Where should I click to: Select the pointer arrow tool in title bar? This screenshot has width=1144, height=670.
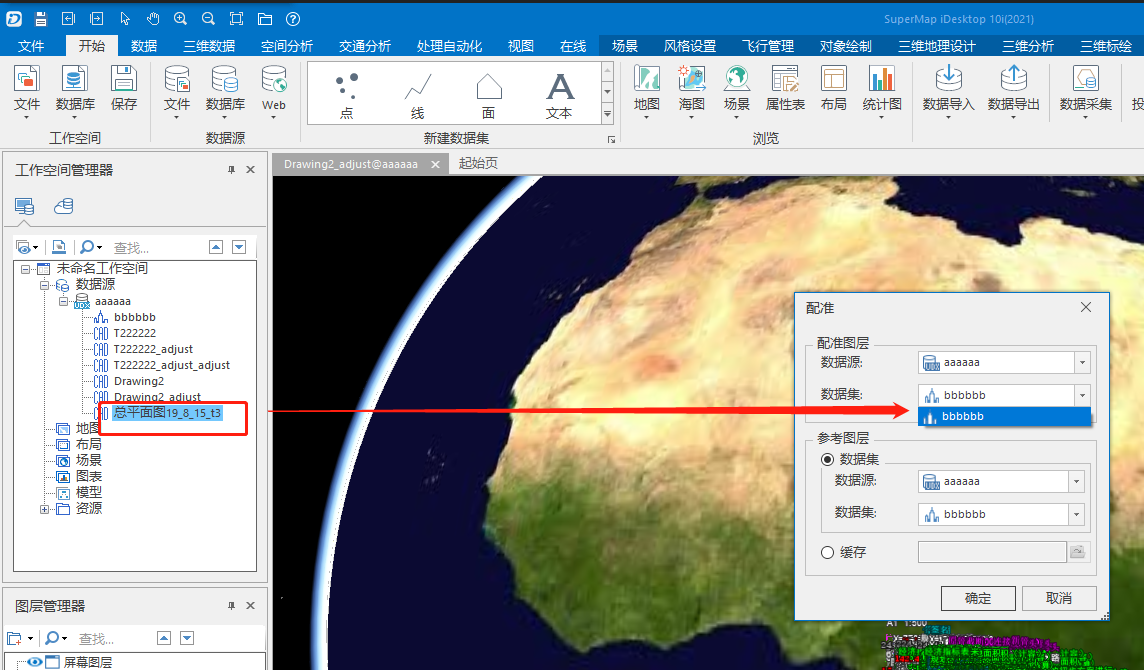pos(125,19)
